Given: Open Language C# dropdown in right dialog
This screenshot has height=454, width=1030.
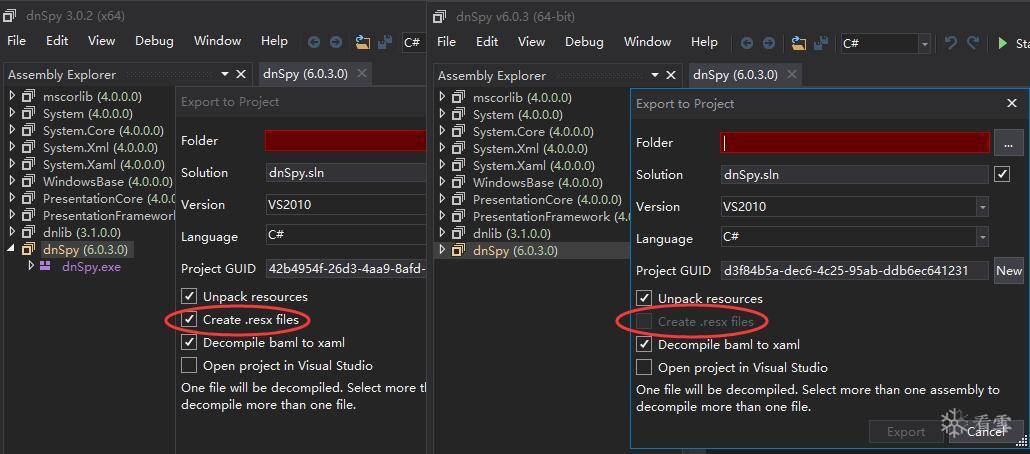Looking at the screenshot, I should [982, 237].
